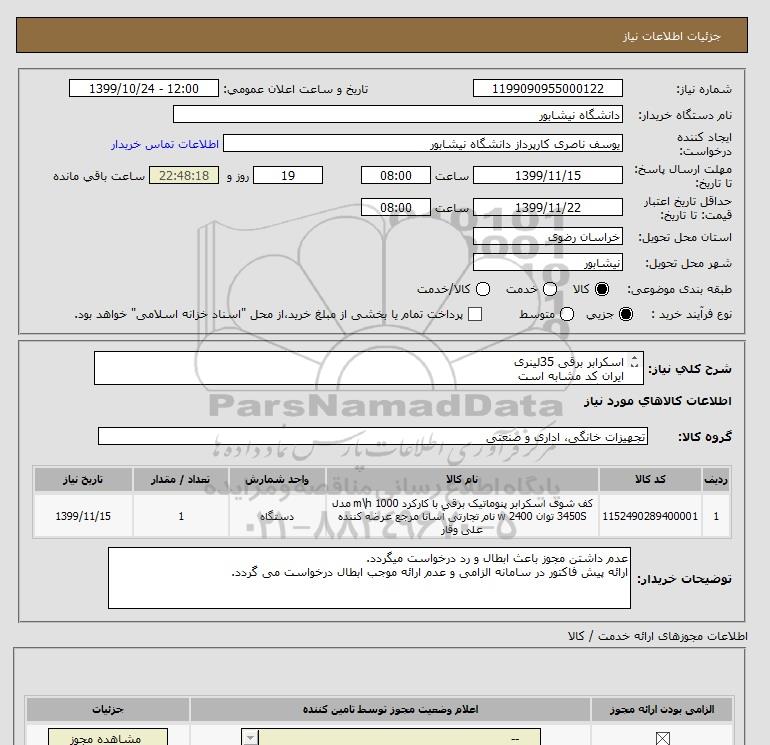Click the شماره نیاز field
Image resolution: width=770 pixels, height=745 pixels.
point(548,89)
